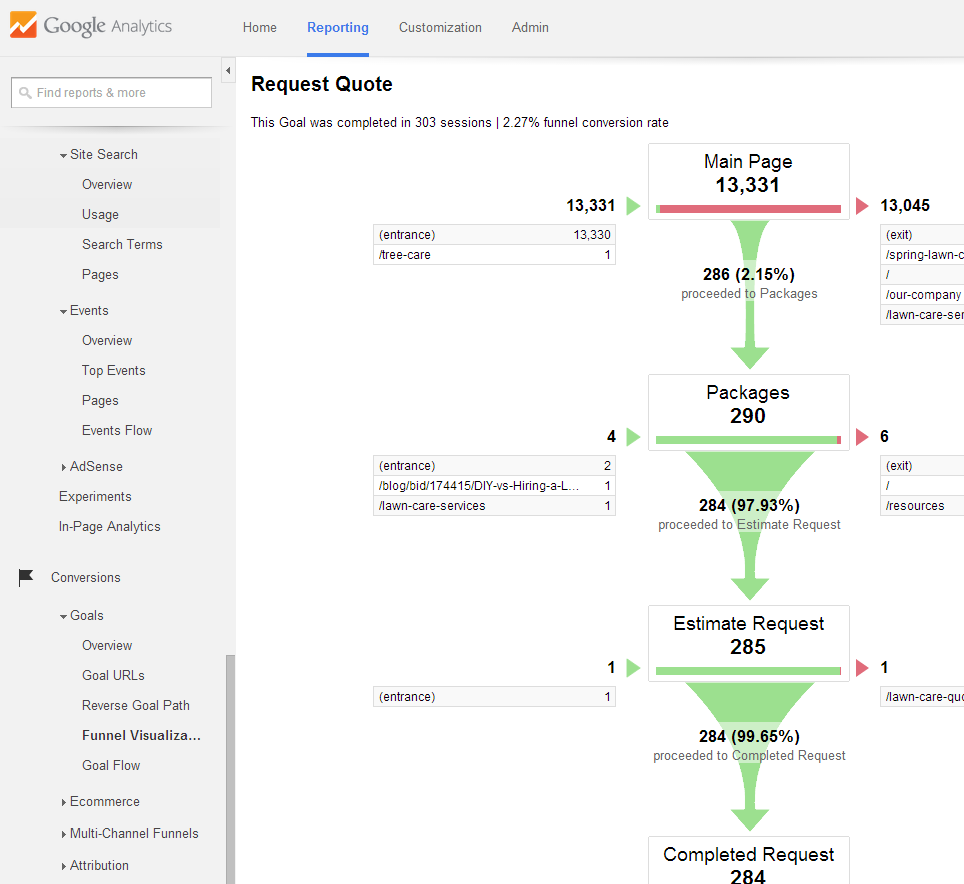The height and width of the screenshot is (884, 964).
Task: Click green entrance arrow beside Packages step
Action: (632, 437)
